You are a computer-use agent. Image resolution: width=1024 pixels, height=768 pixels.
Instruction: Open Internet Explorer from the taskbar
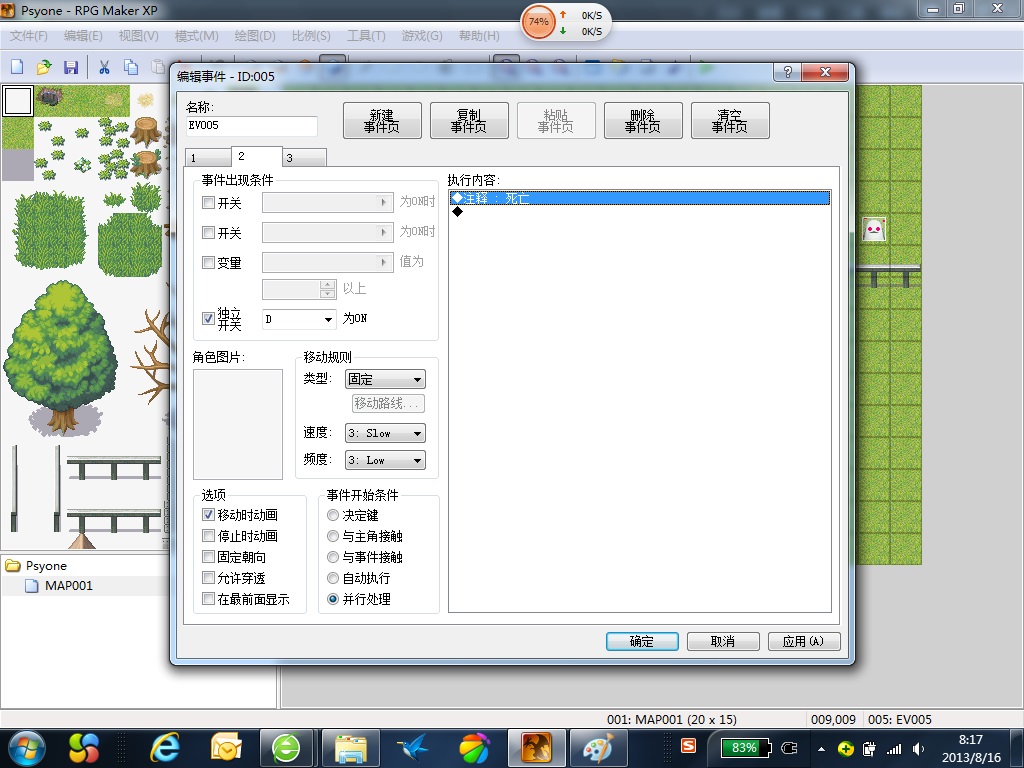tap(165, 747)
